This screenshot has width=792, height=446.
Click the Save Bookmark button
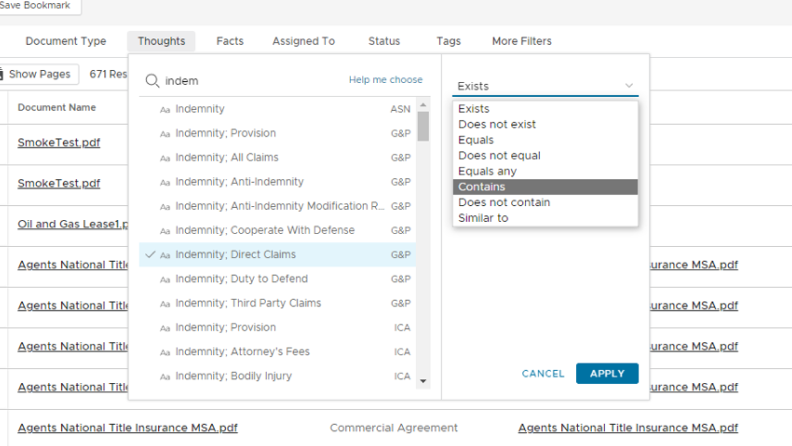coord(36,6)
